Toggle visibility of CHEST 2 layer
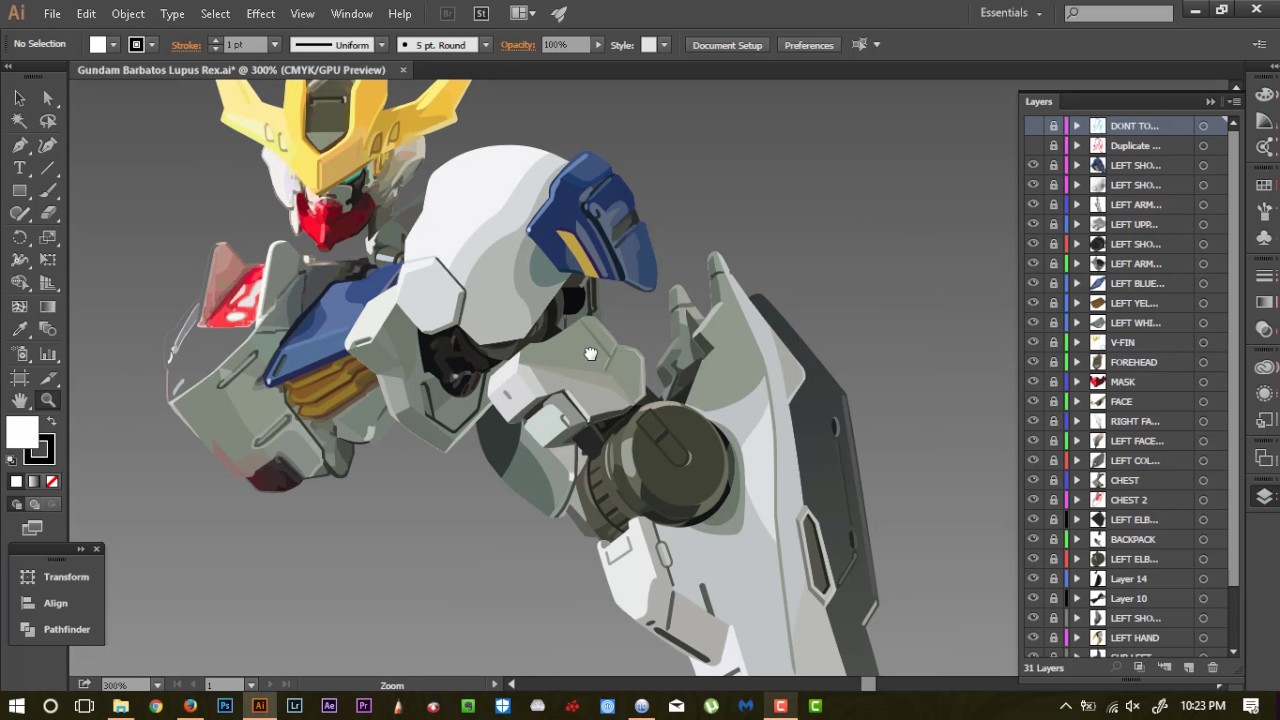 (x=1033, y=500)
